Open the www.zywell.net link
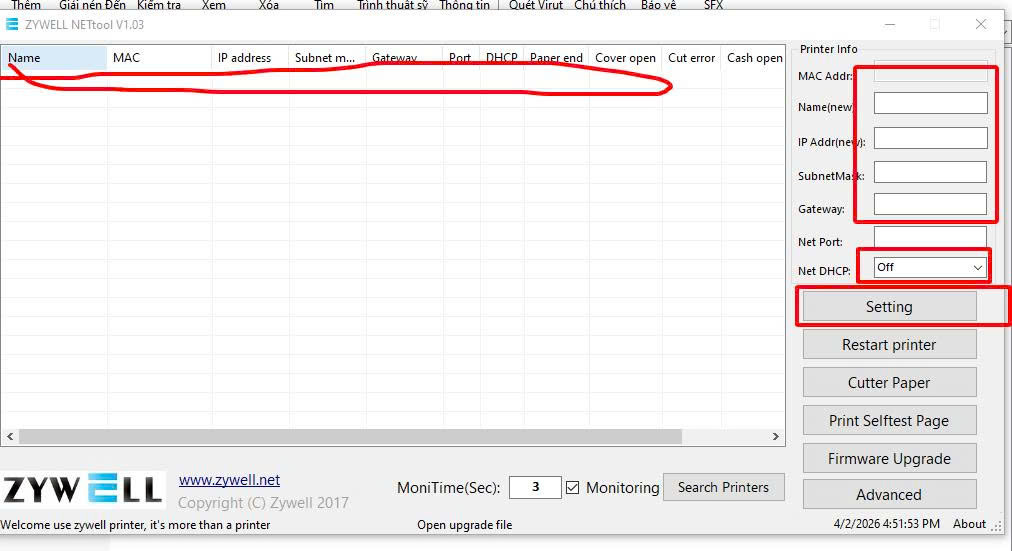This screenshot has width=1012, height=551. point(229,480)
